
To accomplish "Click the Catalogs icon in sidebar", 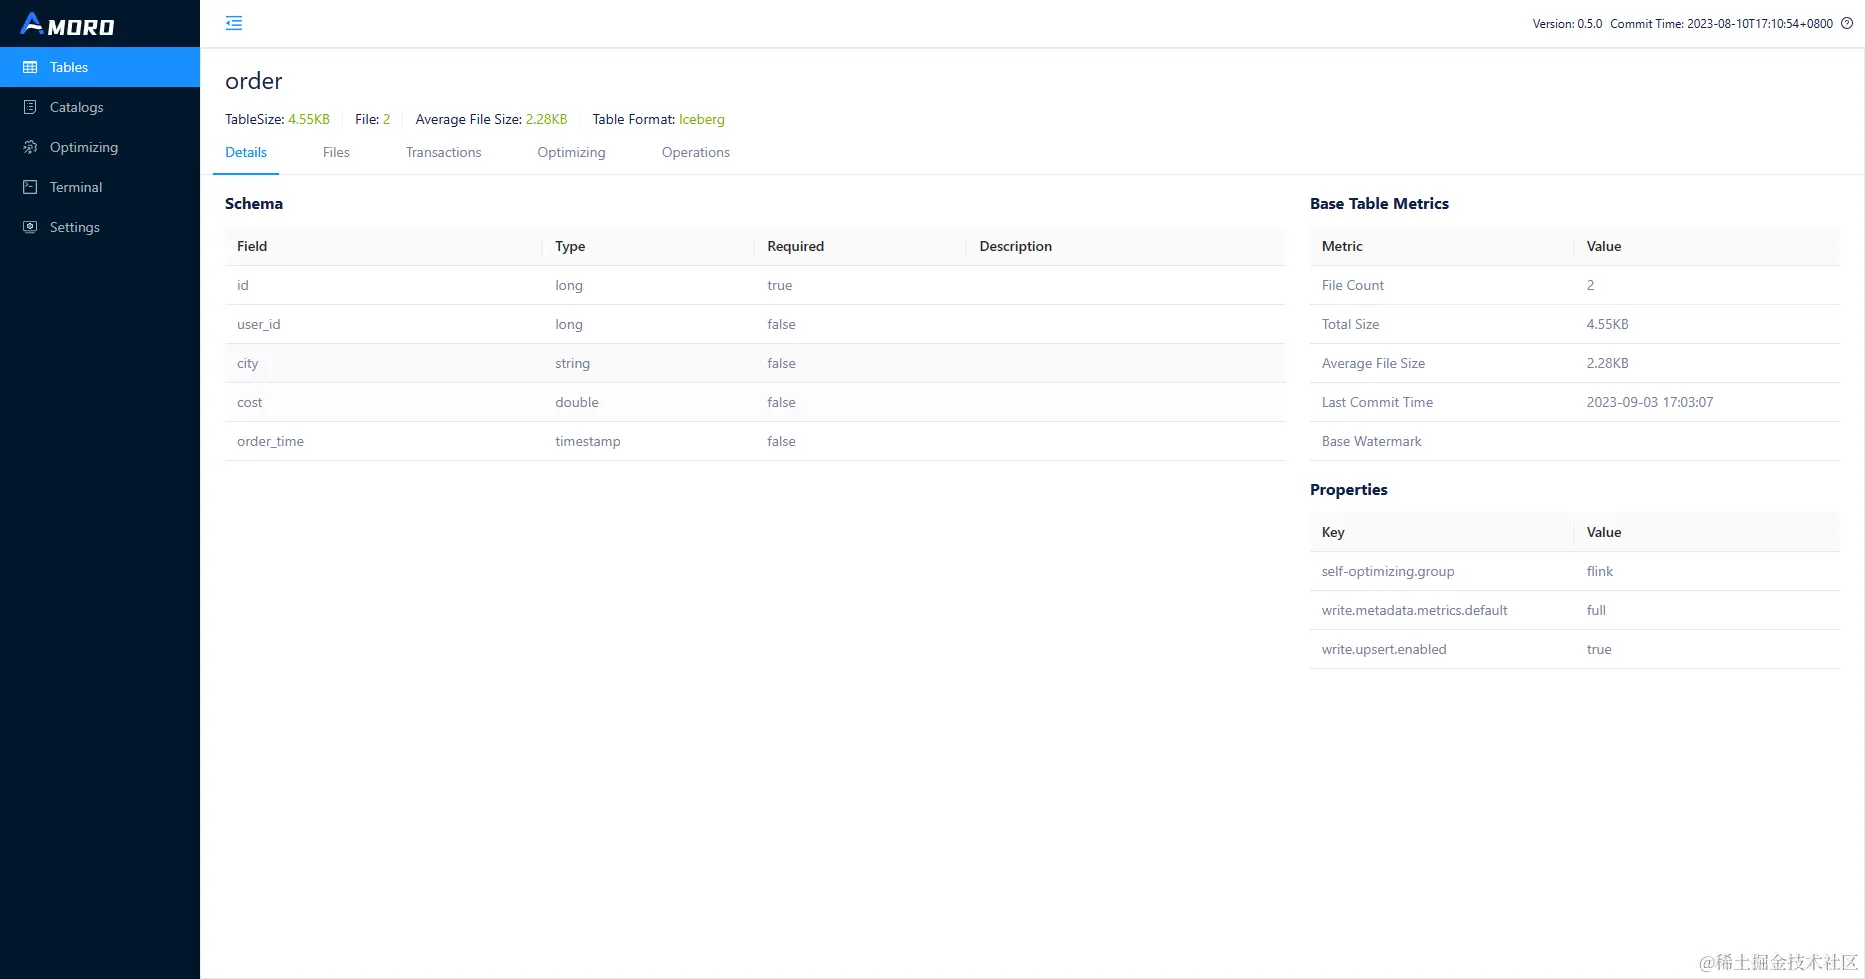I will (30, 107).
